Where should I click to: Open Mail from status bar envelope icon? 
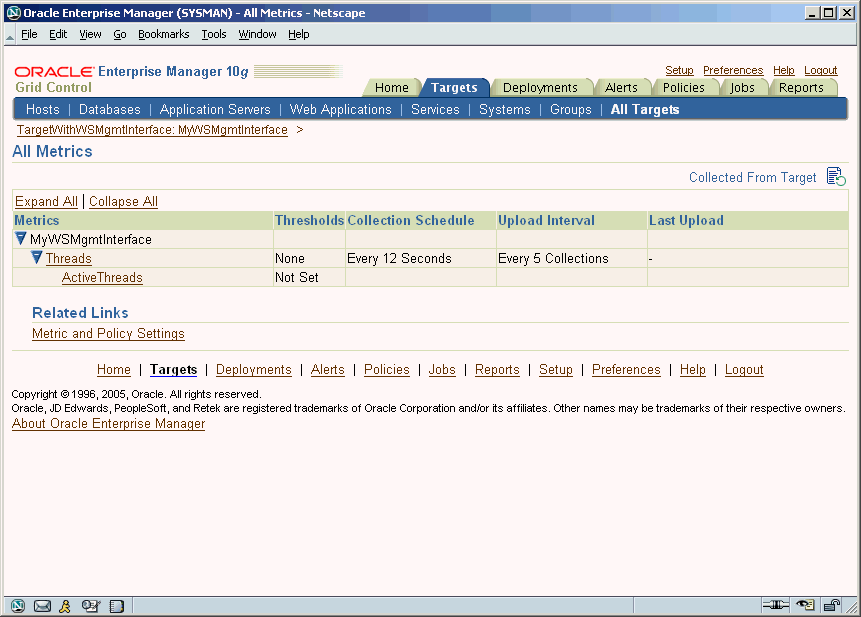[x=42, y=605]
